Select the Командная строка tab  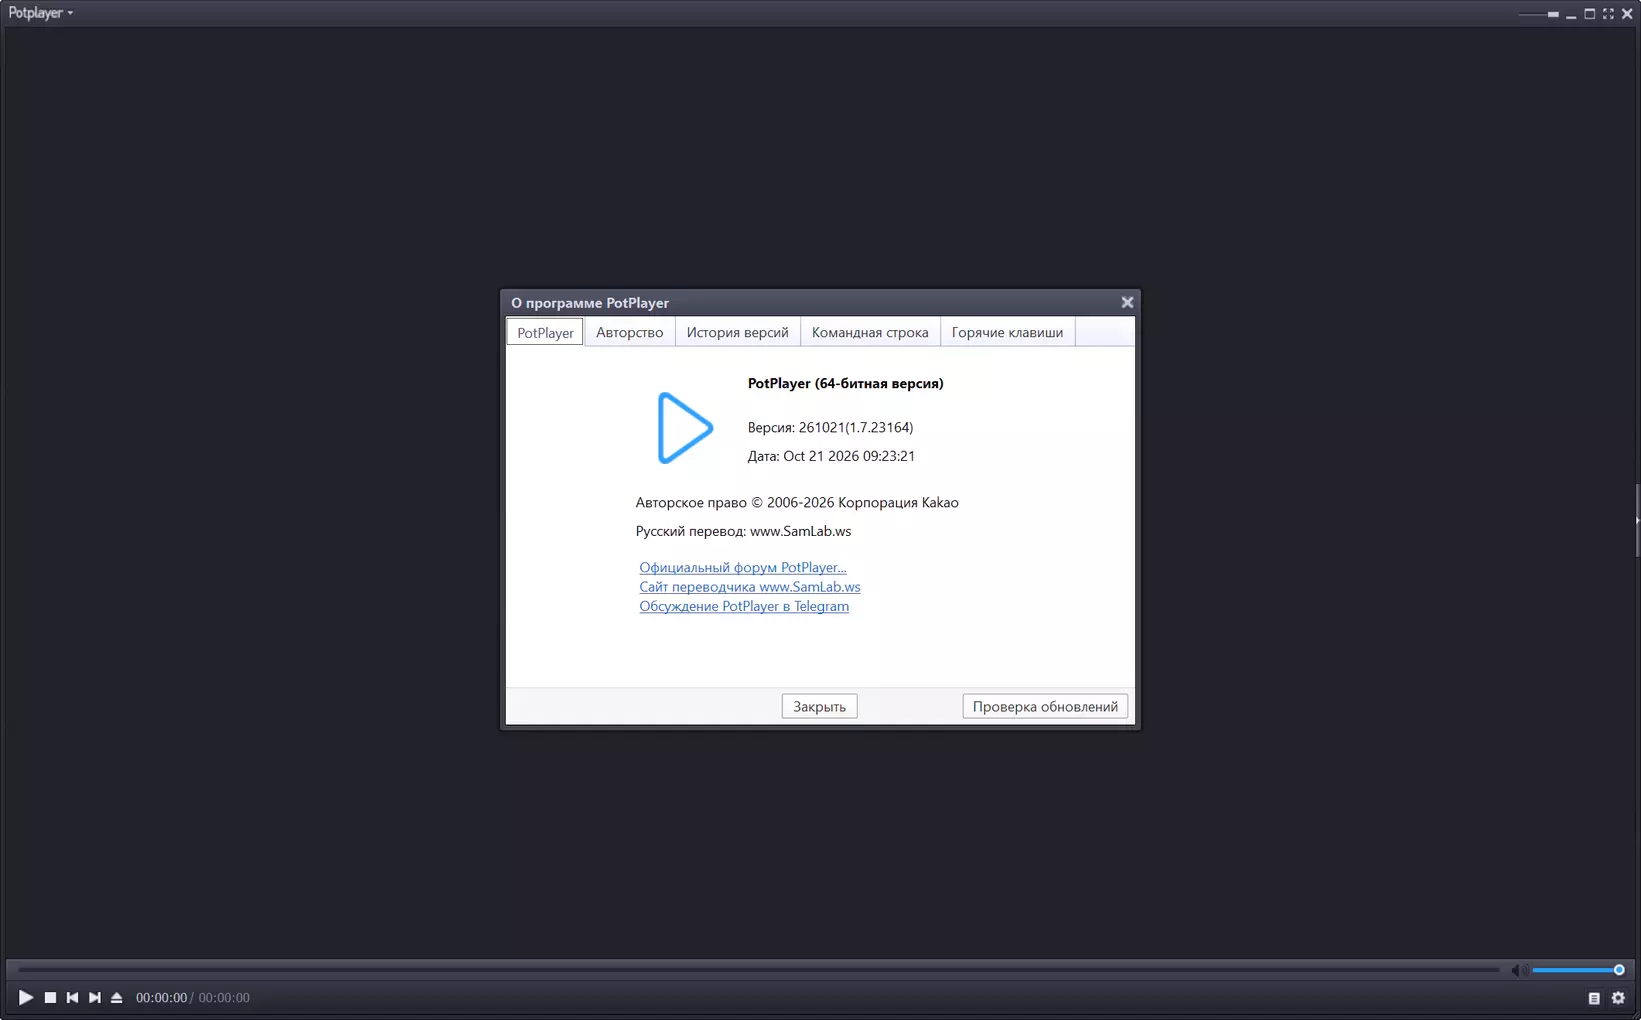click(870, 332)
